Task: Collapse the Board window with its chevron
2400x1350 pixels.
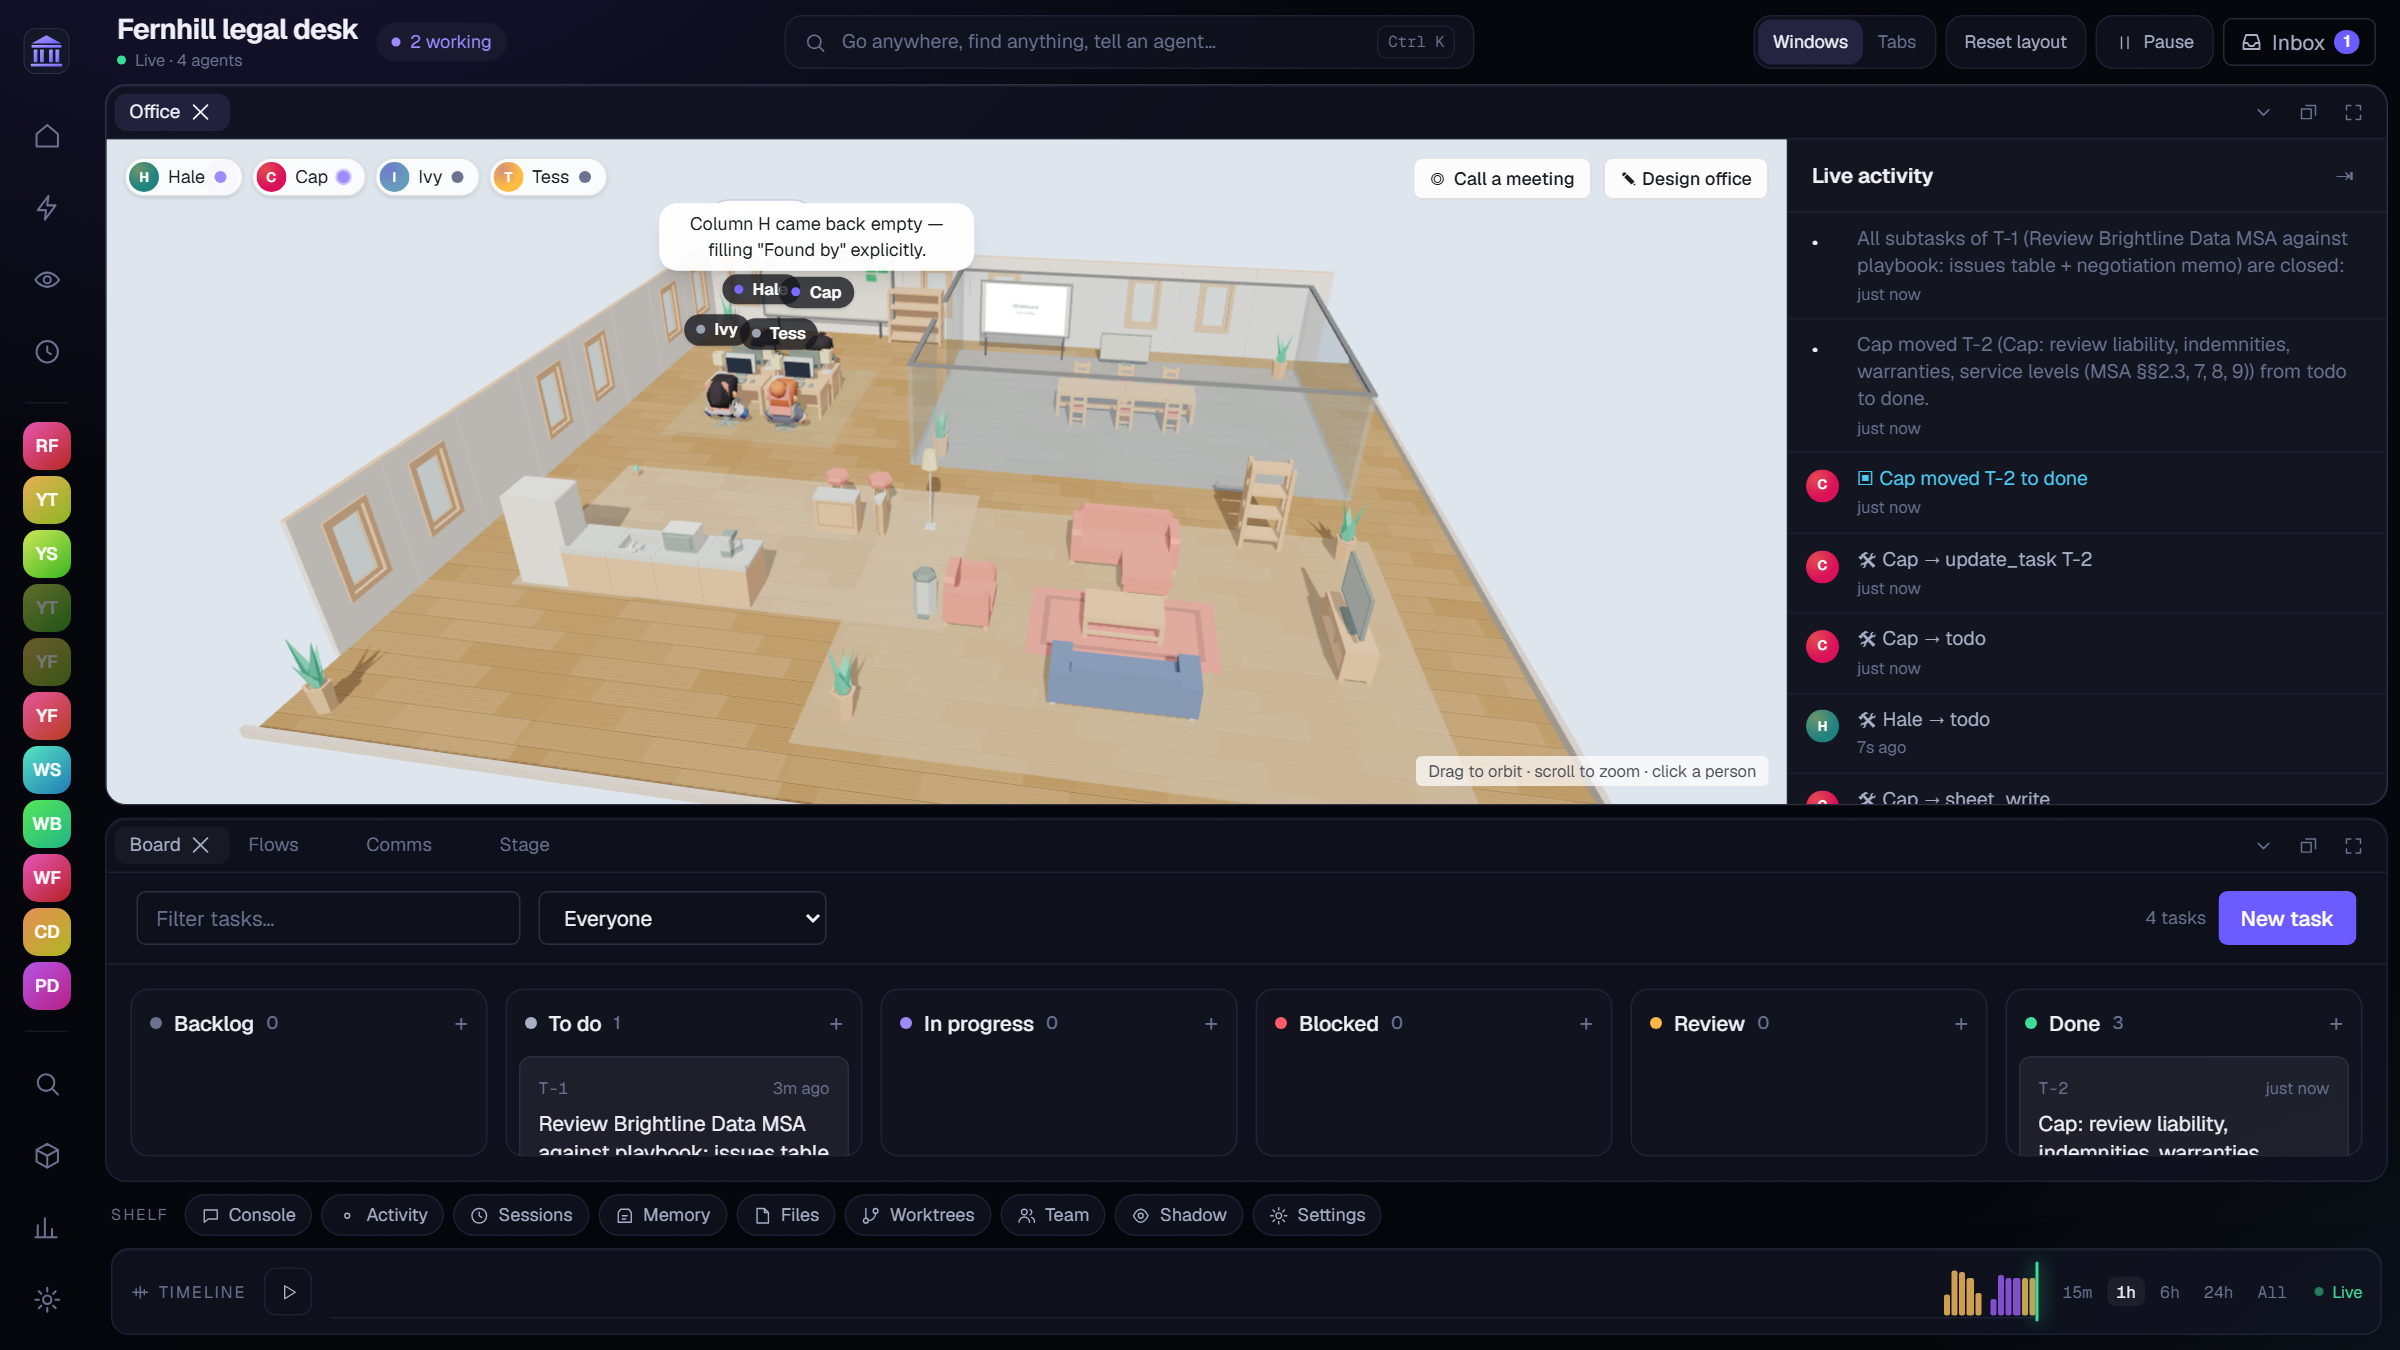Action: (2263, 846)
